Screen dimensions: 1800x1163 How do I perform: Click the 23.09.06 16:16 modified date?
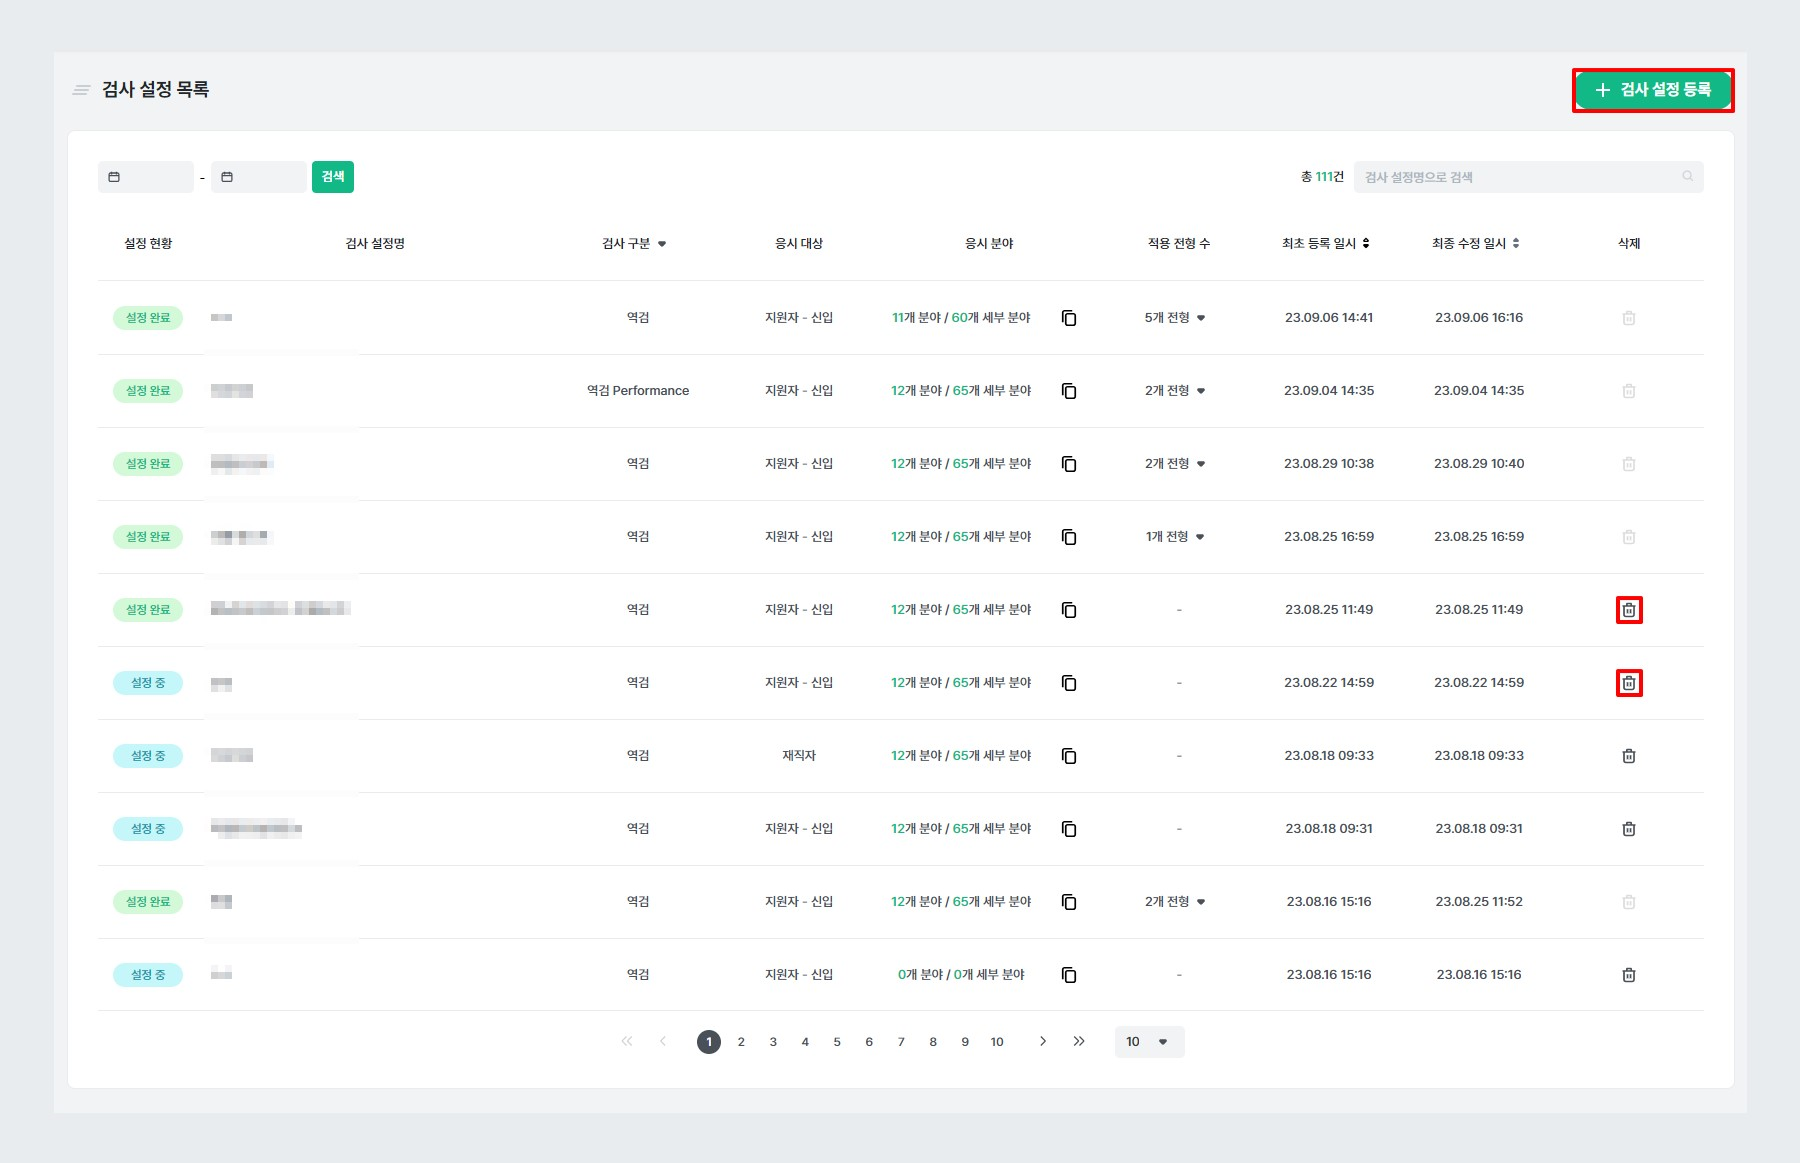pos(1479,318)
